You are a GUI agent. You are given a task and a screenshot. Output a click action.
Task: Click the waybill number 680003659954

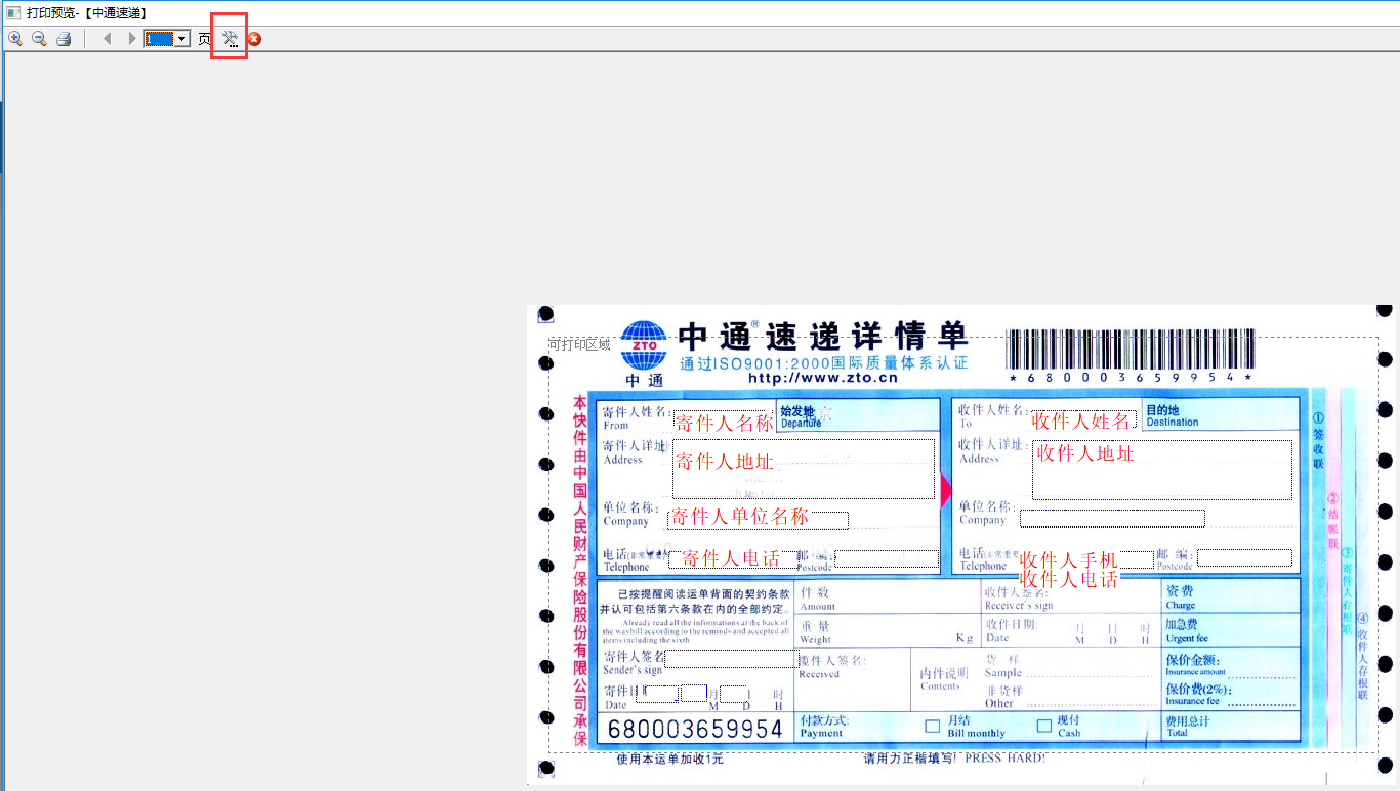click(695, 729)
